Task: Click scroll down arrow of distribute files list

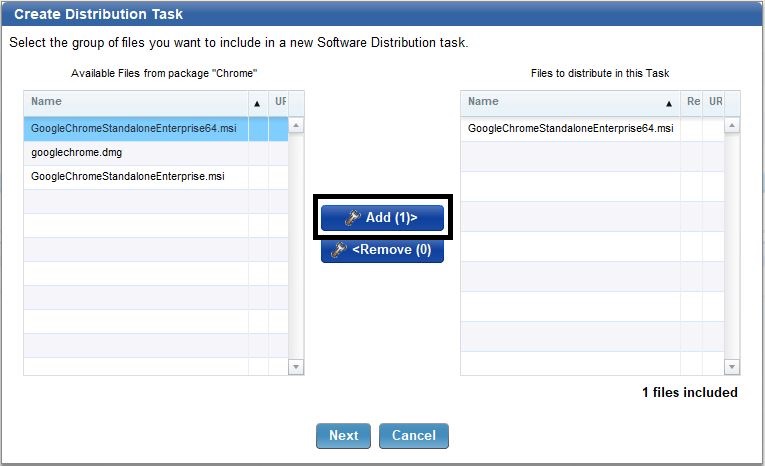Action: 731,366
